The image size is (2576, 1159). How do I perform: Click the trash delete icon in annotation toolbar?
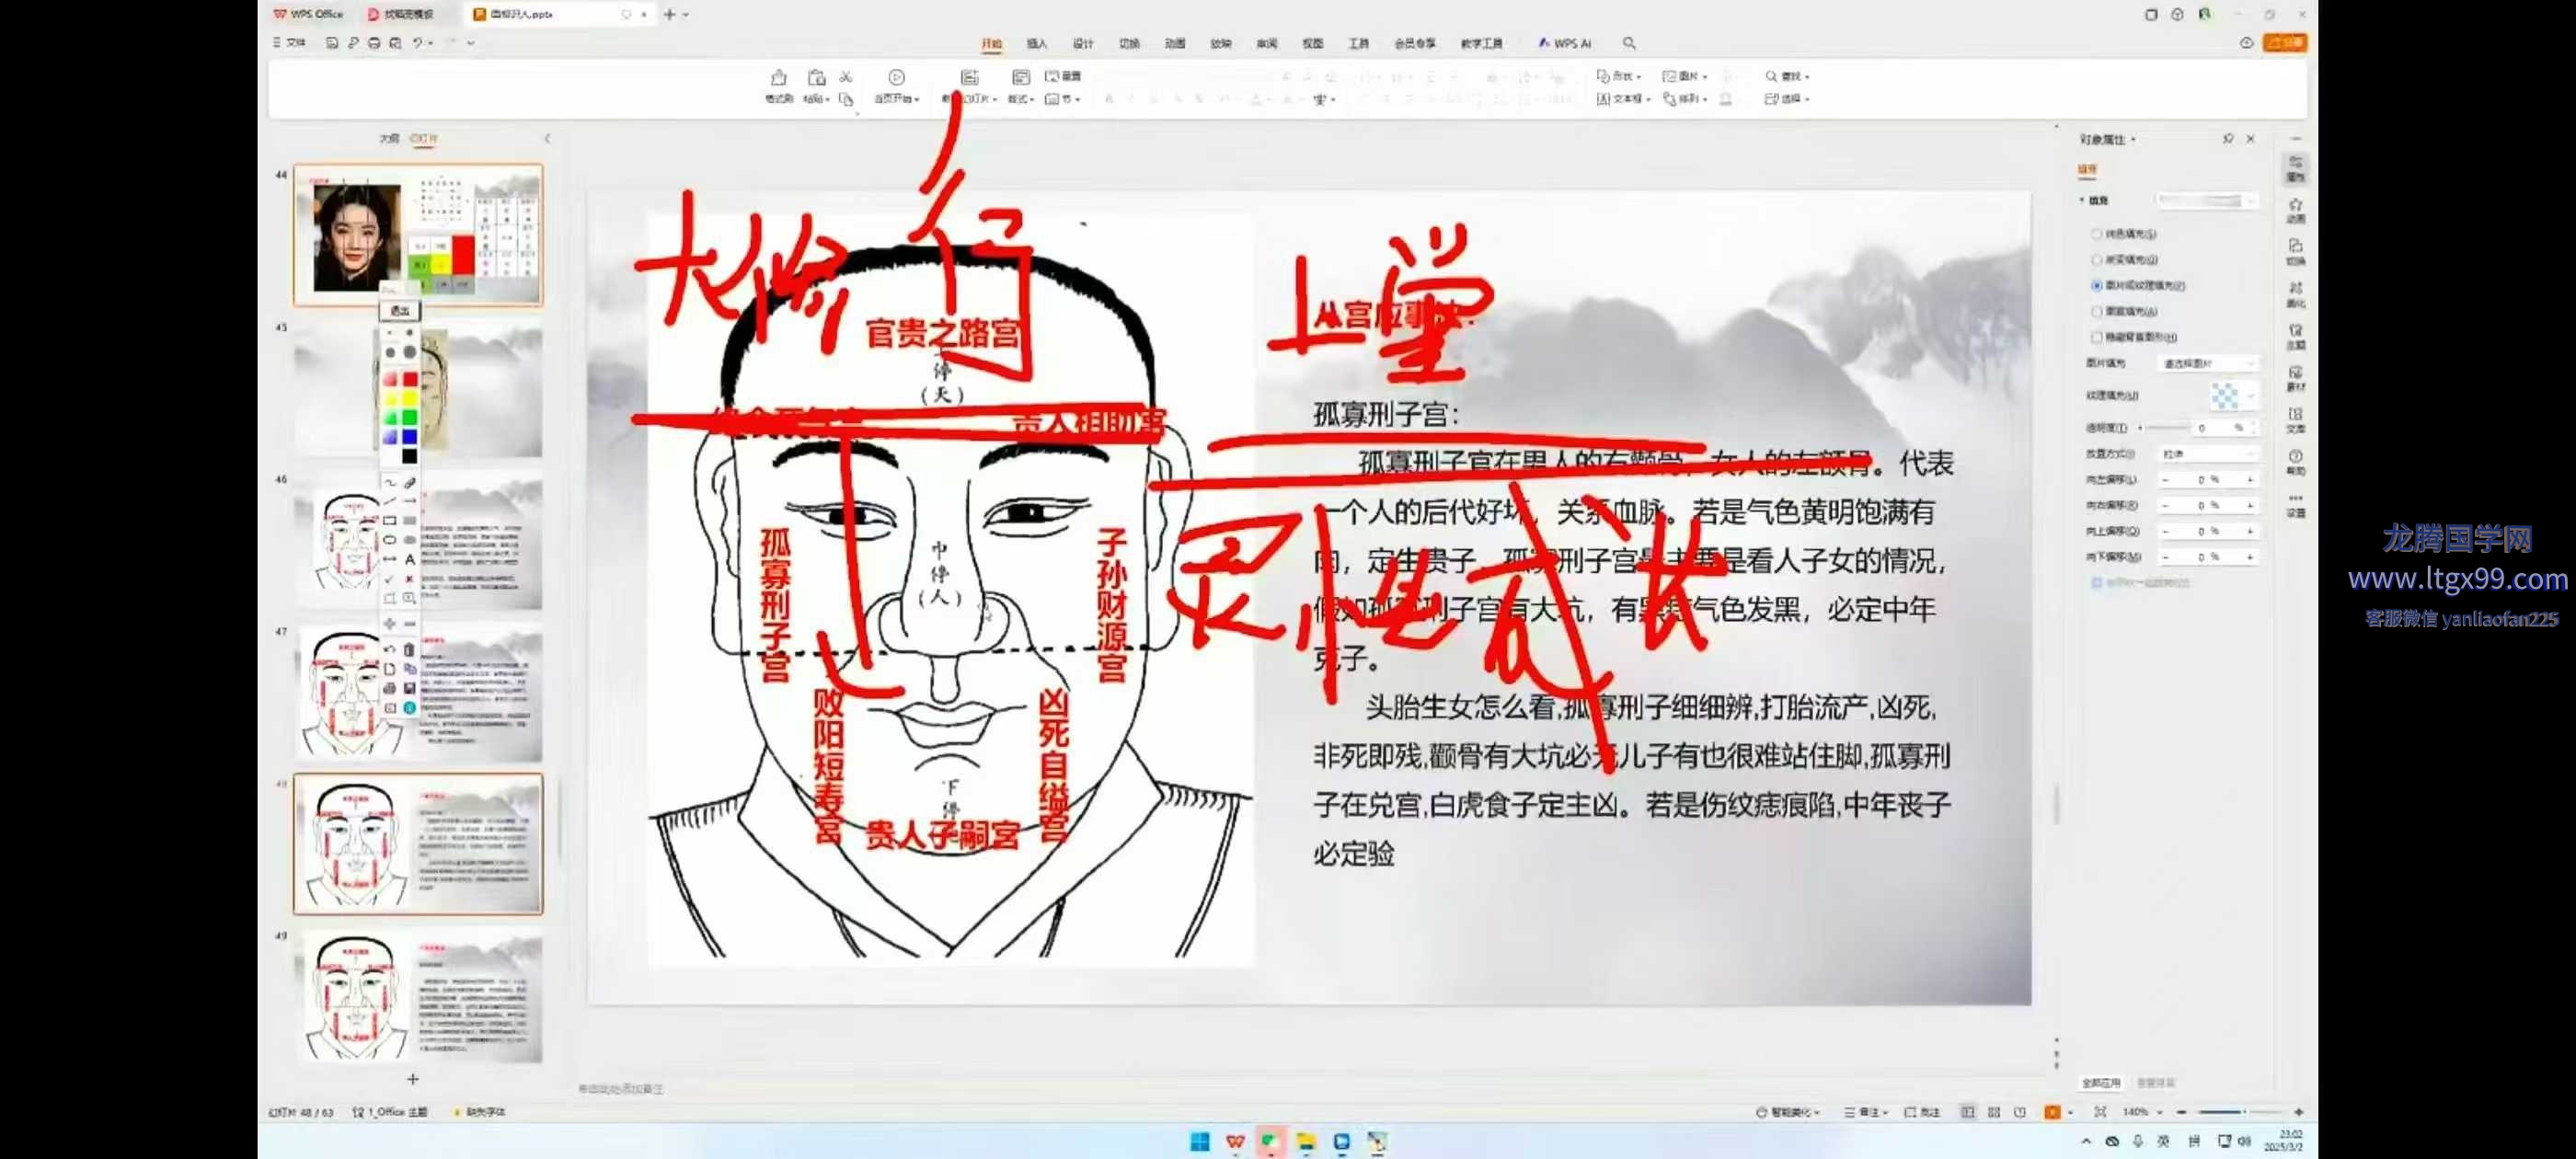click(x=409, y=650)
